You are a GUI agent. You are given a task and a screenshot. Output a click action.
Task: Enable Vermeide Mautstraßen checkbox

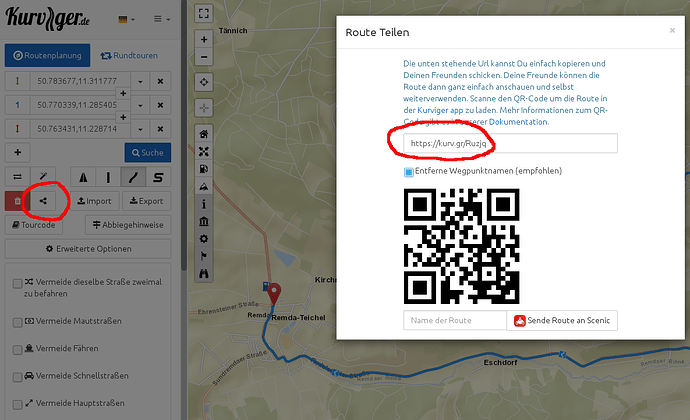[17, 322]
